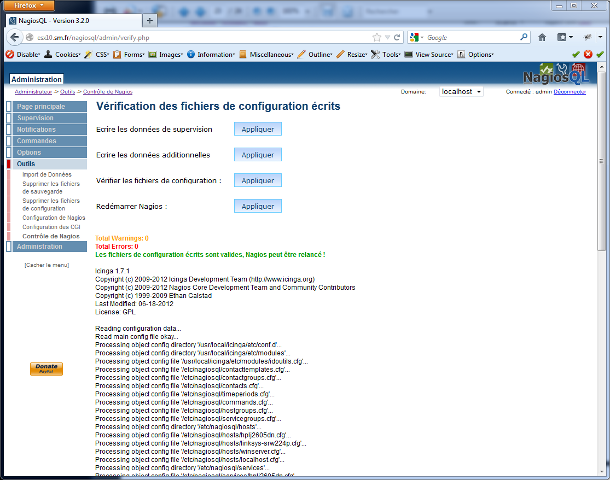Click the View Source icon

408,54
